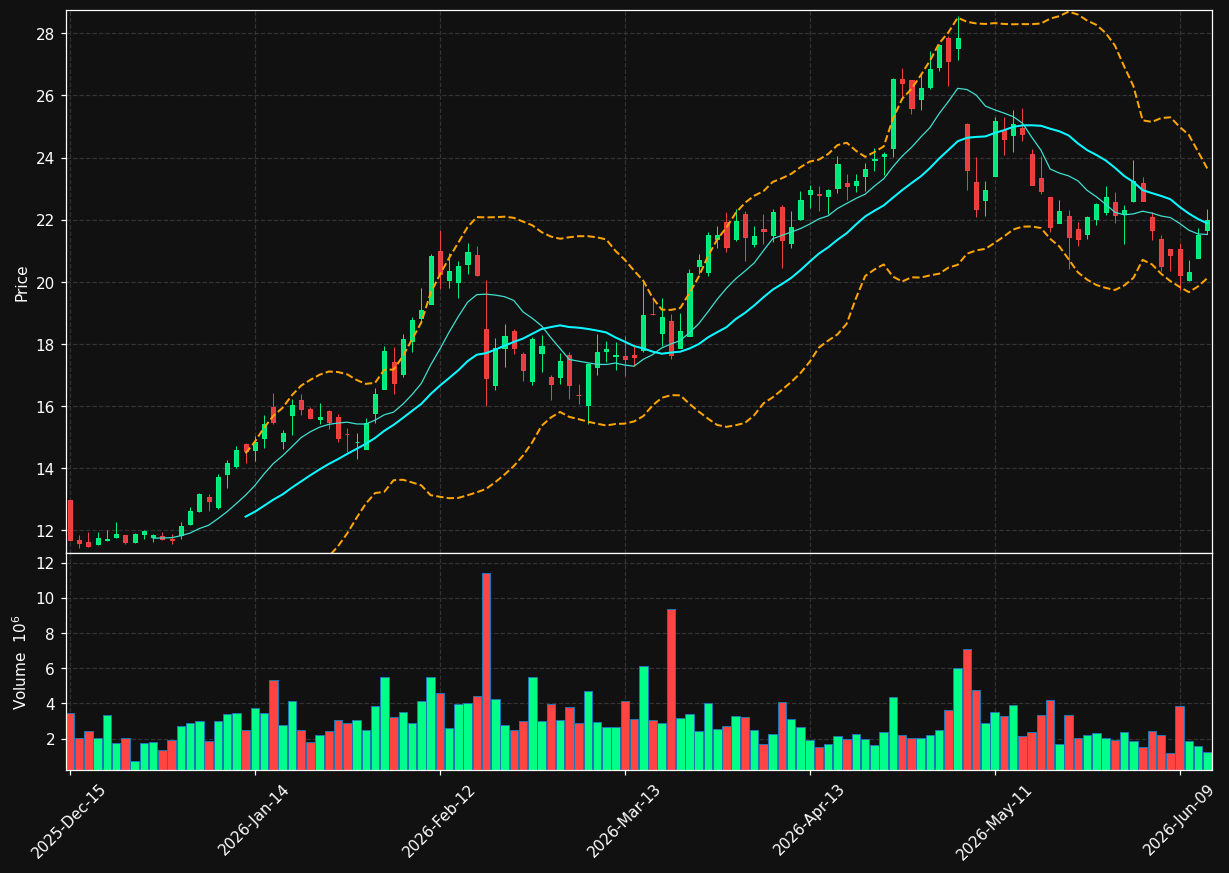
Task: Click the 2026-Jun-09 date label
Action: pyautogui.click(x=1180, y=821)
